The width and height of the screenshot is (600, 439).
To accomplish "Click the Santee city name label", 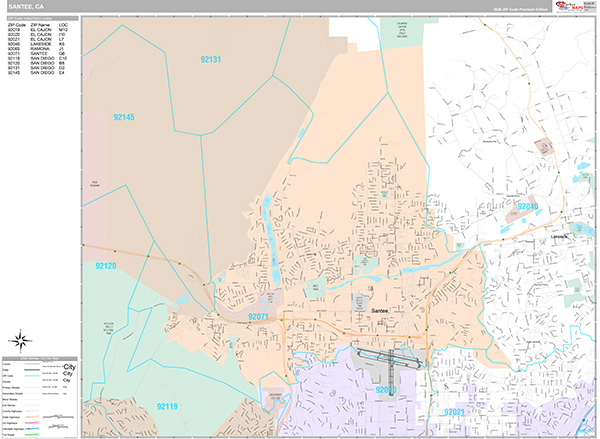I will [380, 311].
